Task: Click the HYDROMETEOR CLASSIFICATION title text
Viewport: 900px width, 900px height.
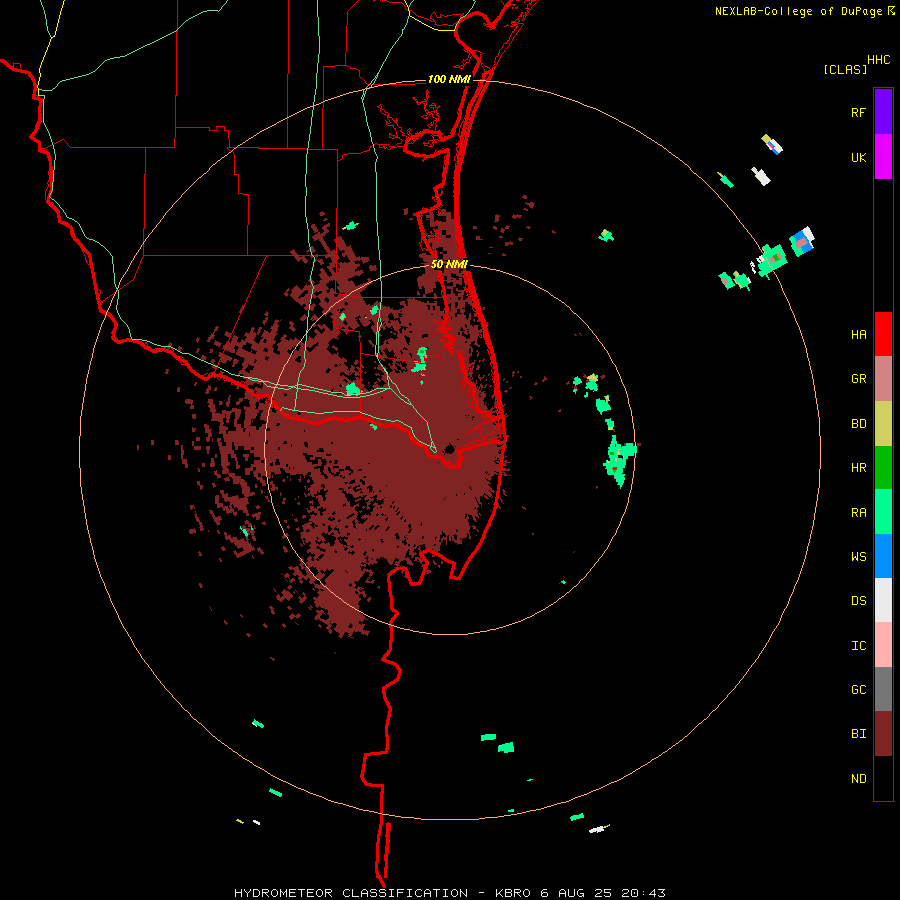Action: point(351,893)
